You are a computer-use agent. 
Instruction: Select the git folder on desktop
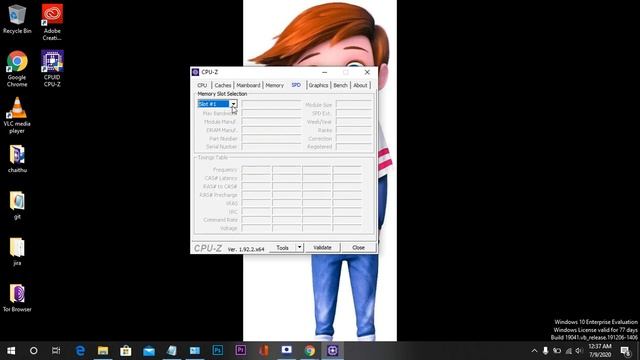pos(17,205)
